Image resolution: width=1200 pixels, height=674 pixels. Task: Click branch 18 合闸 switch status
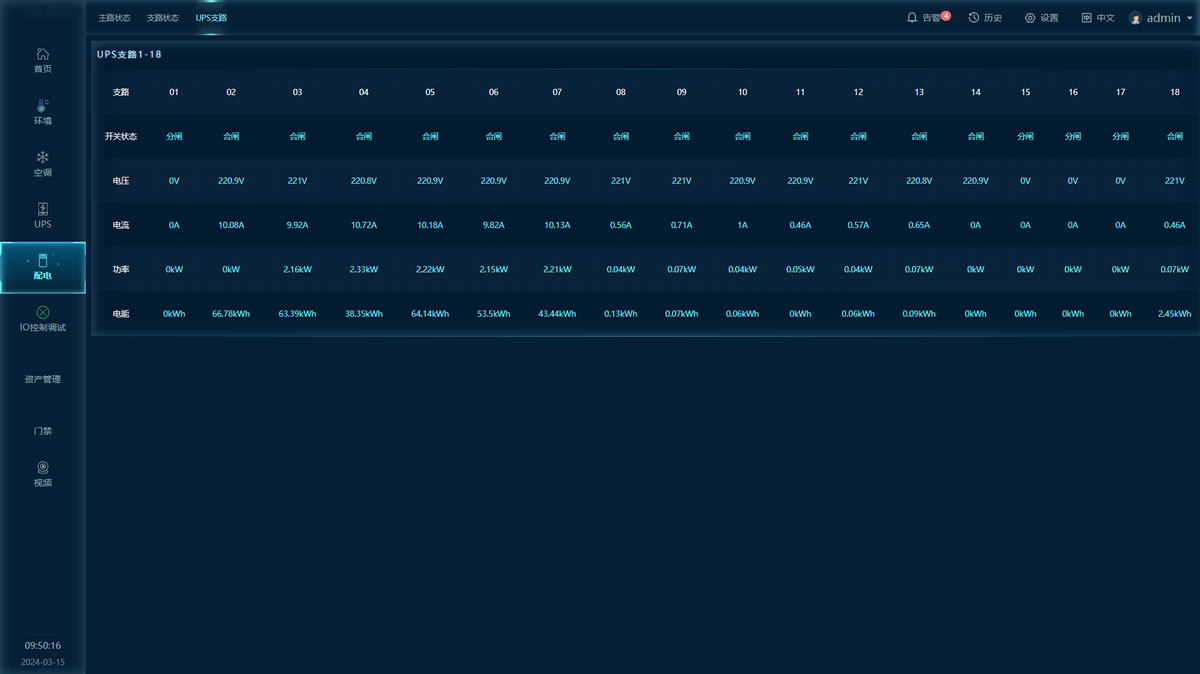[1175, 136]
